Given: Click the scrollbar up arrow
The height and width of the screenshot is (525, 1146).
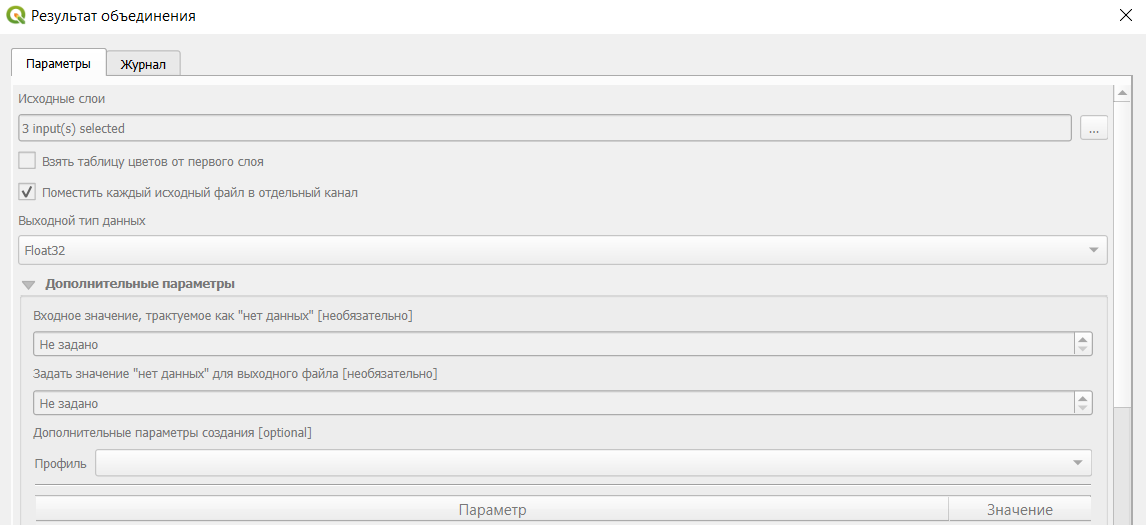Looking at the screenshot, I should [1121, 93].
